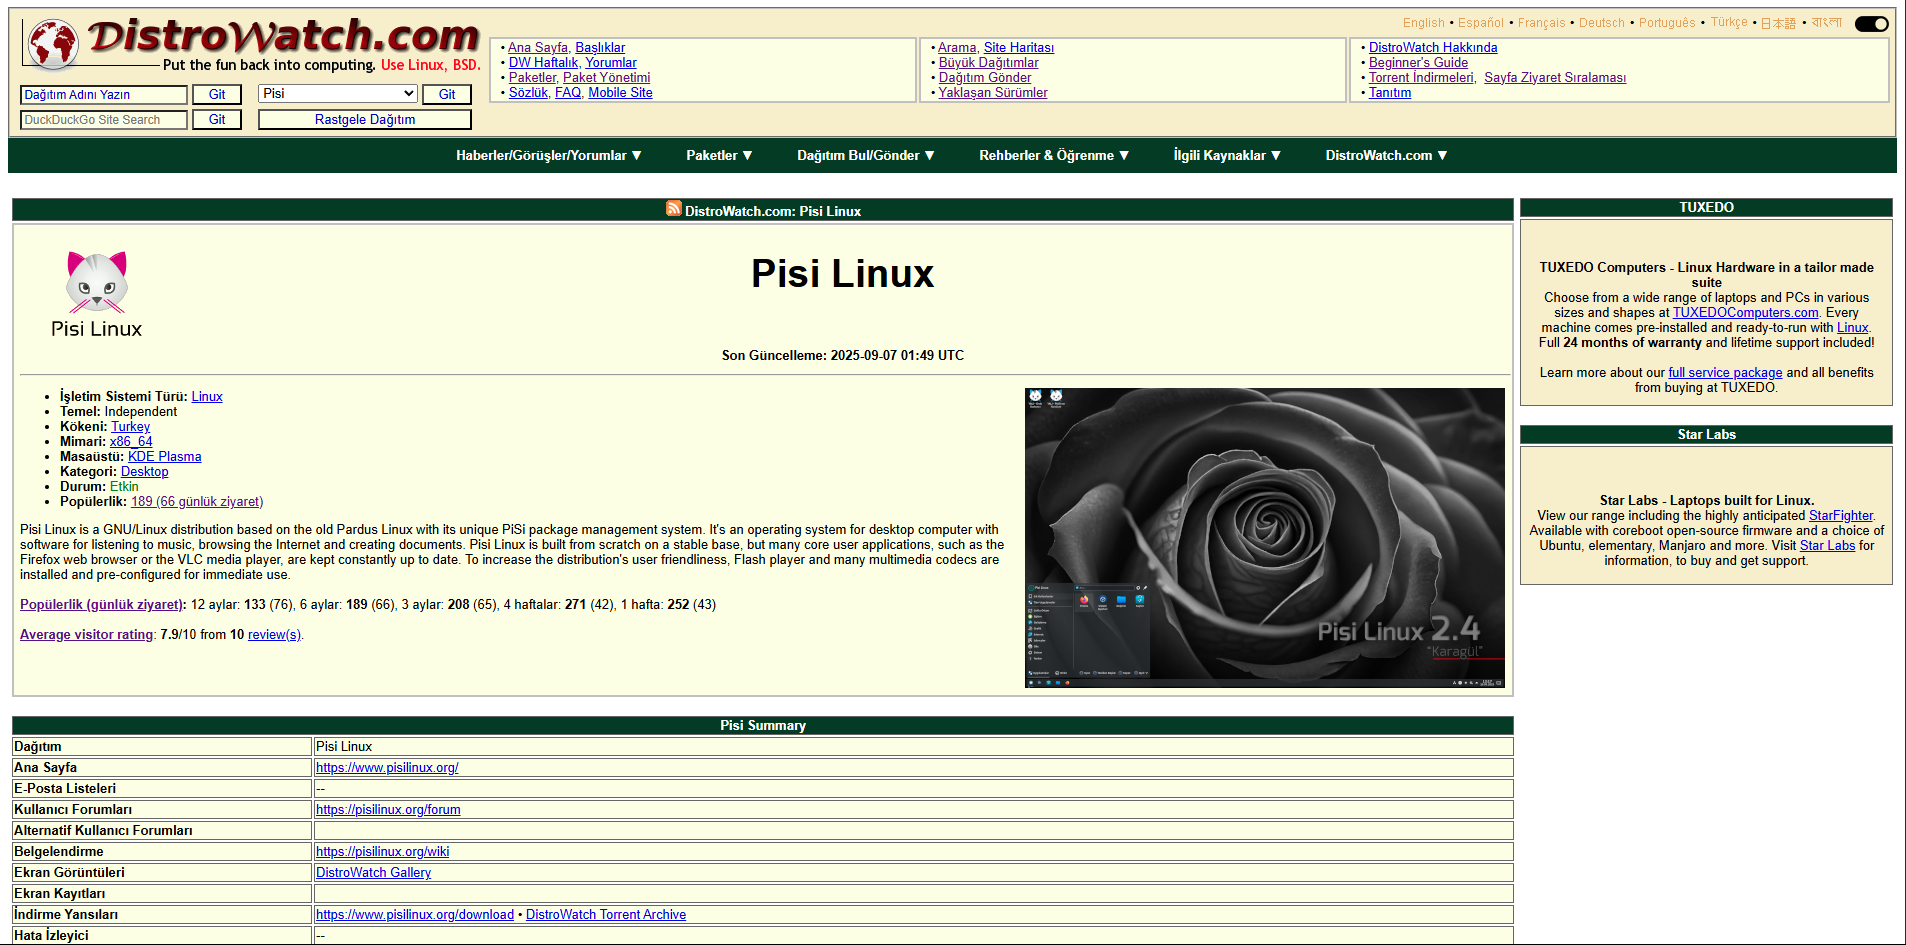
Task: Expand Haberler/Görüşler/Yorumlar menu
Action: pyautogui.click(x=549, y=155)
